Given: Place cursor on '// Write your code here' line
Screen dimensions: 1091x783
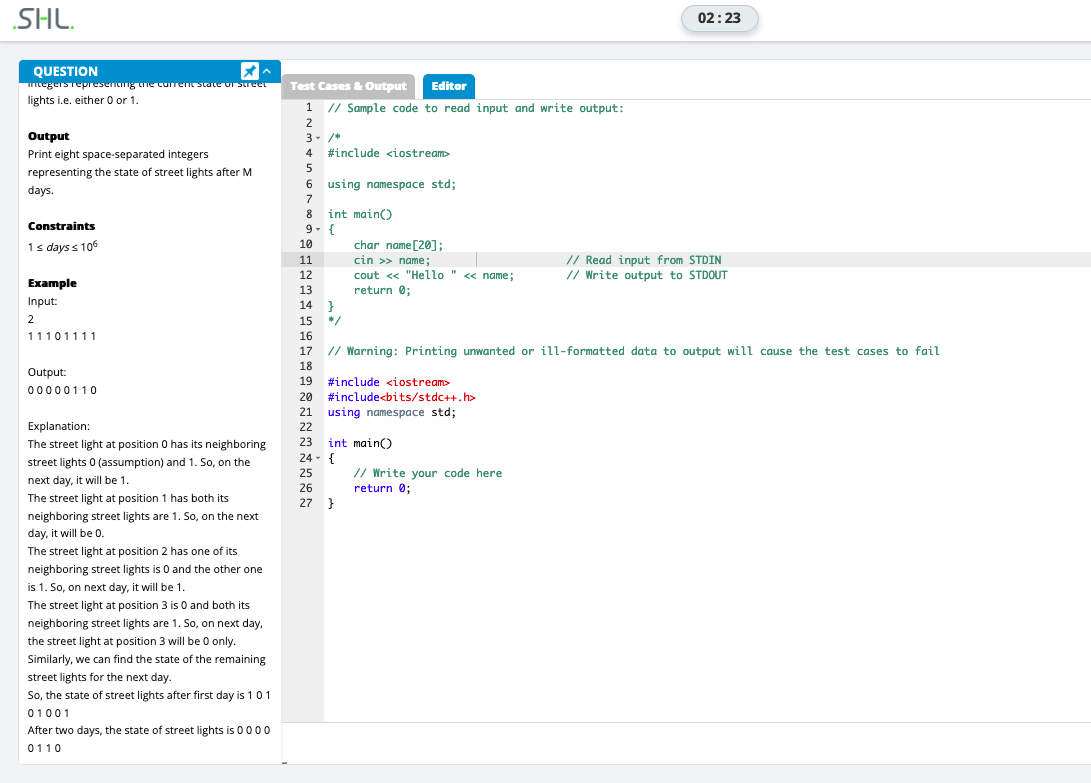Looking at the screenshot, I should pos(427,473).
